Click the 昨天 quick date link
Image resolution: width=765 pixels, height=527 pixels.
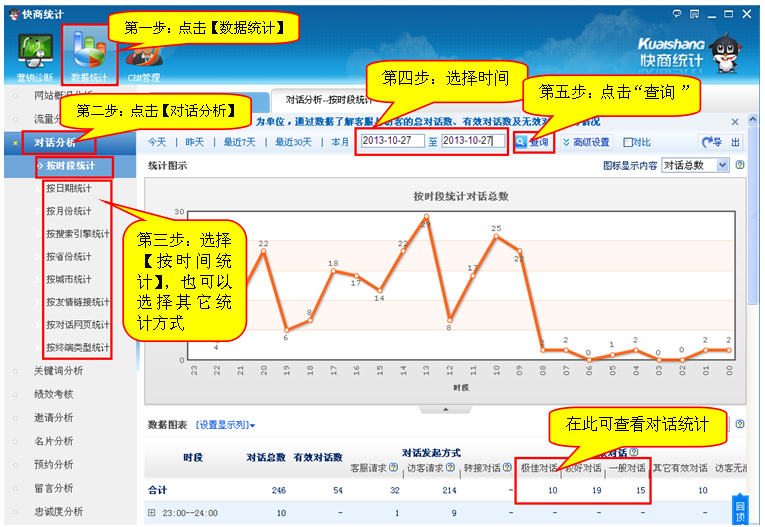pyautogui.click(x=194, y=142)
